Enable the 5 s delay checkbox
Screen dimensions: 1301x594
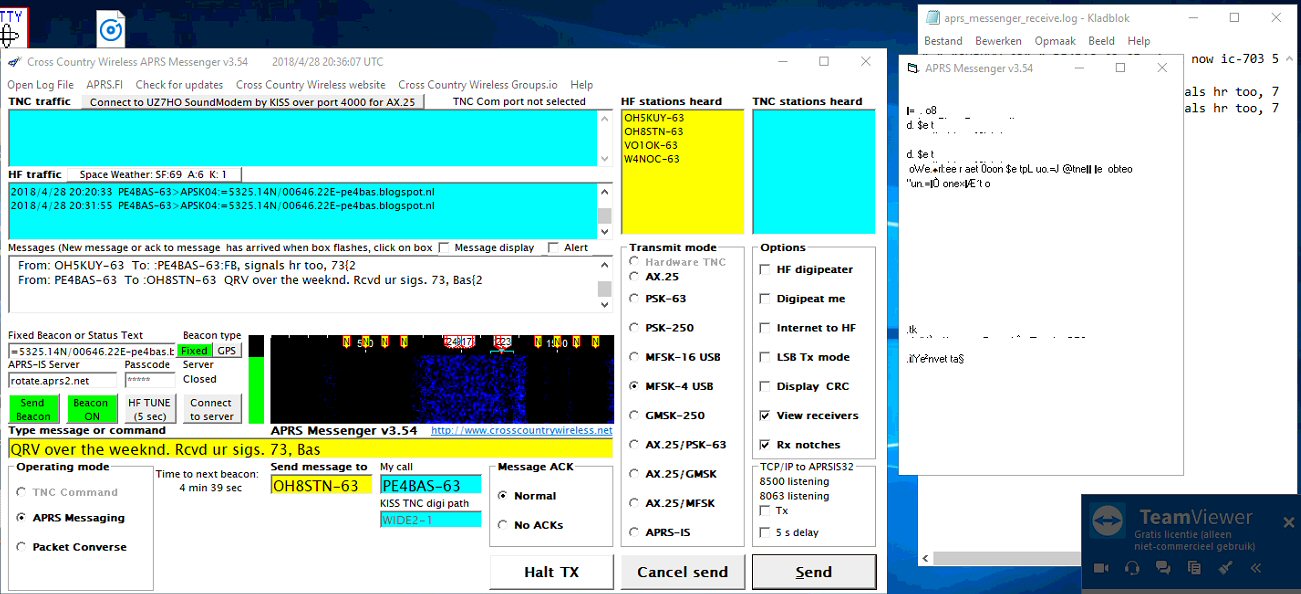click(x=766, y=532)
